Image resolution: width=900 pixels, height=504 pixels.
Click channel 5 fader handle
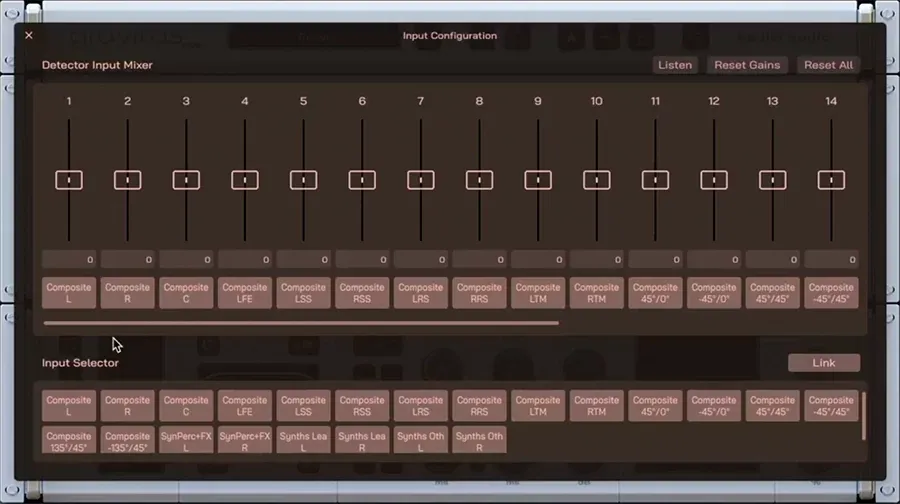click(x=303, y=180)
